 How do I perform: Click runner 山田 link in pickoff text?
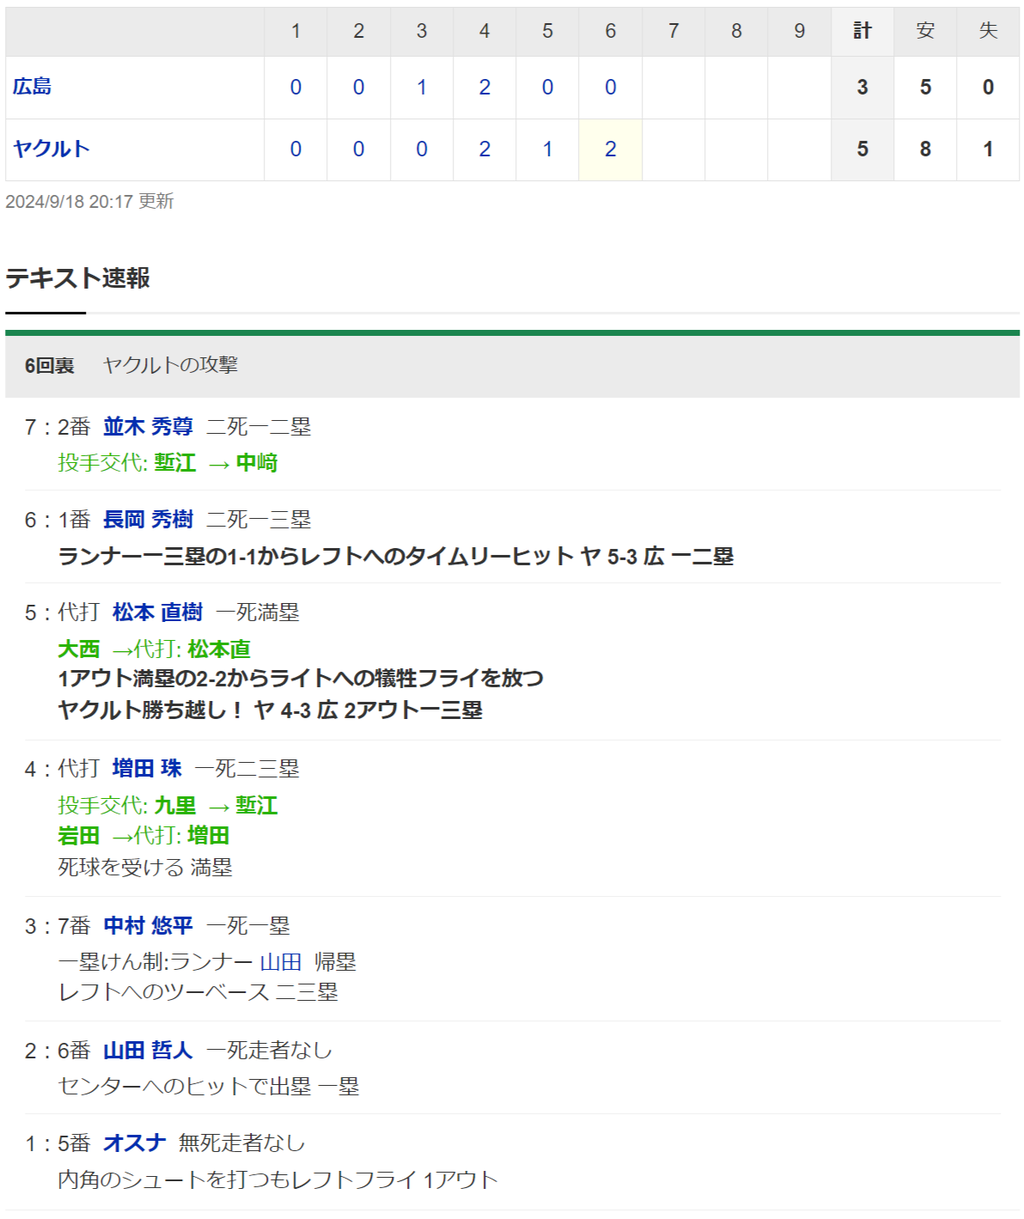[x=280, y=962]
